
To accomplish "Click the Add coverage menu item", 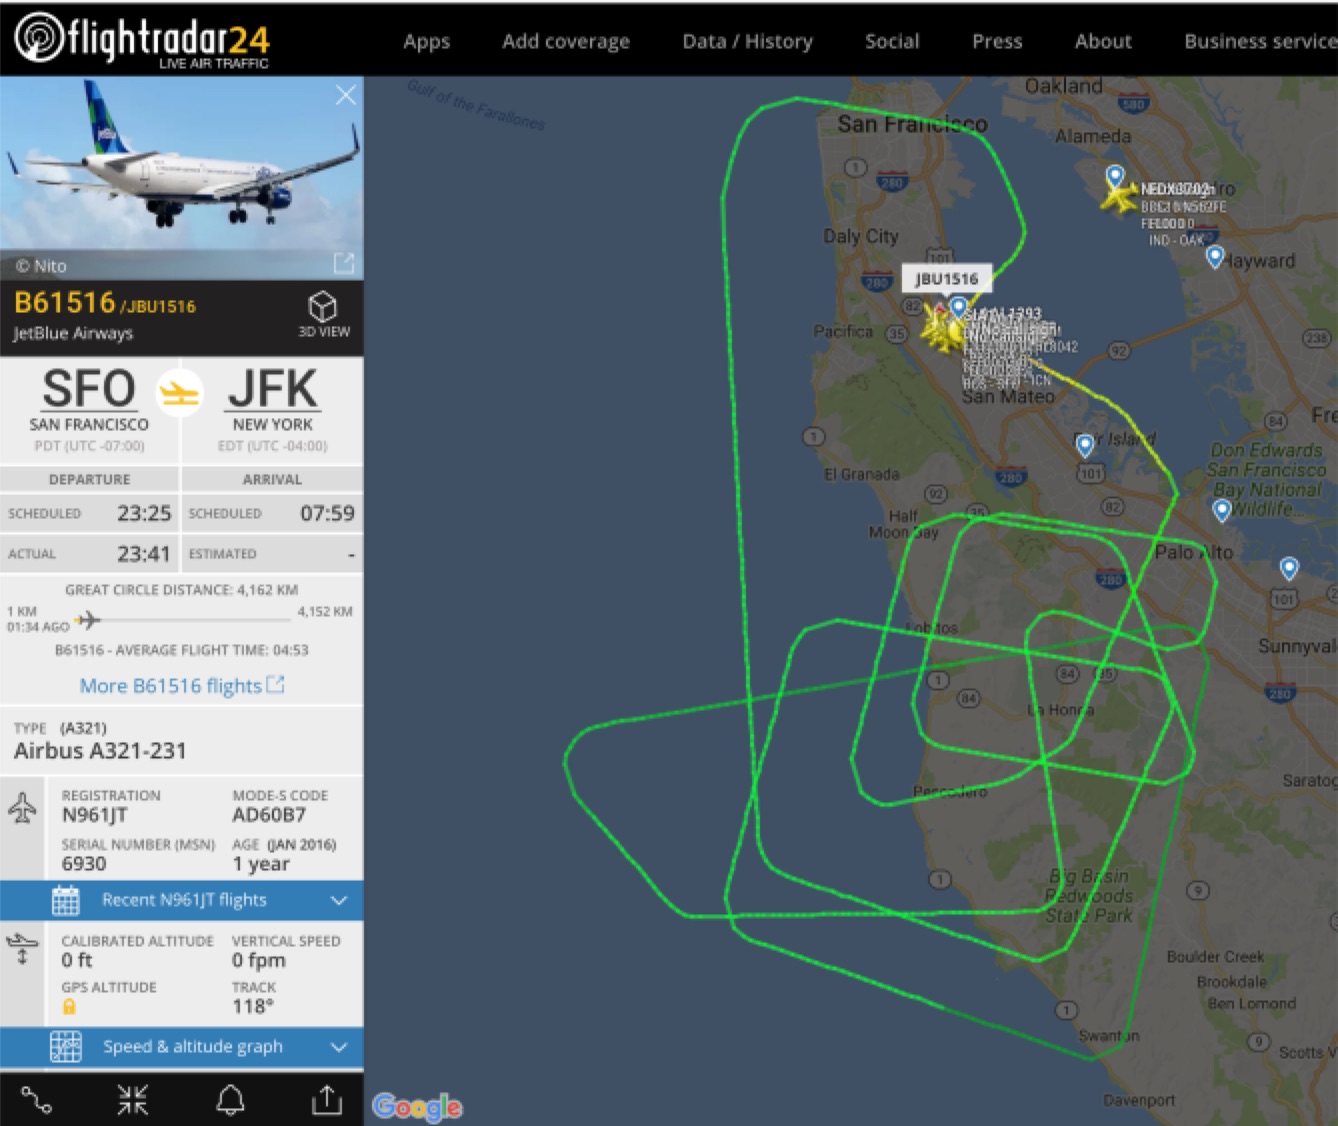I will [566, 42].
